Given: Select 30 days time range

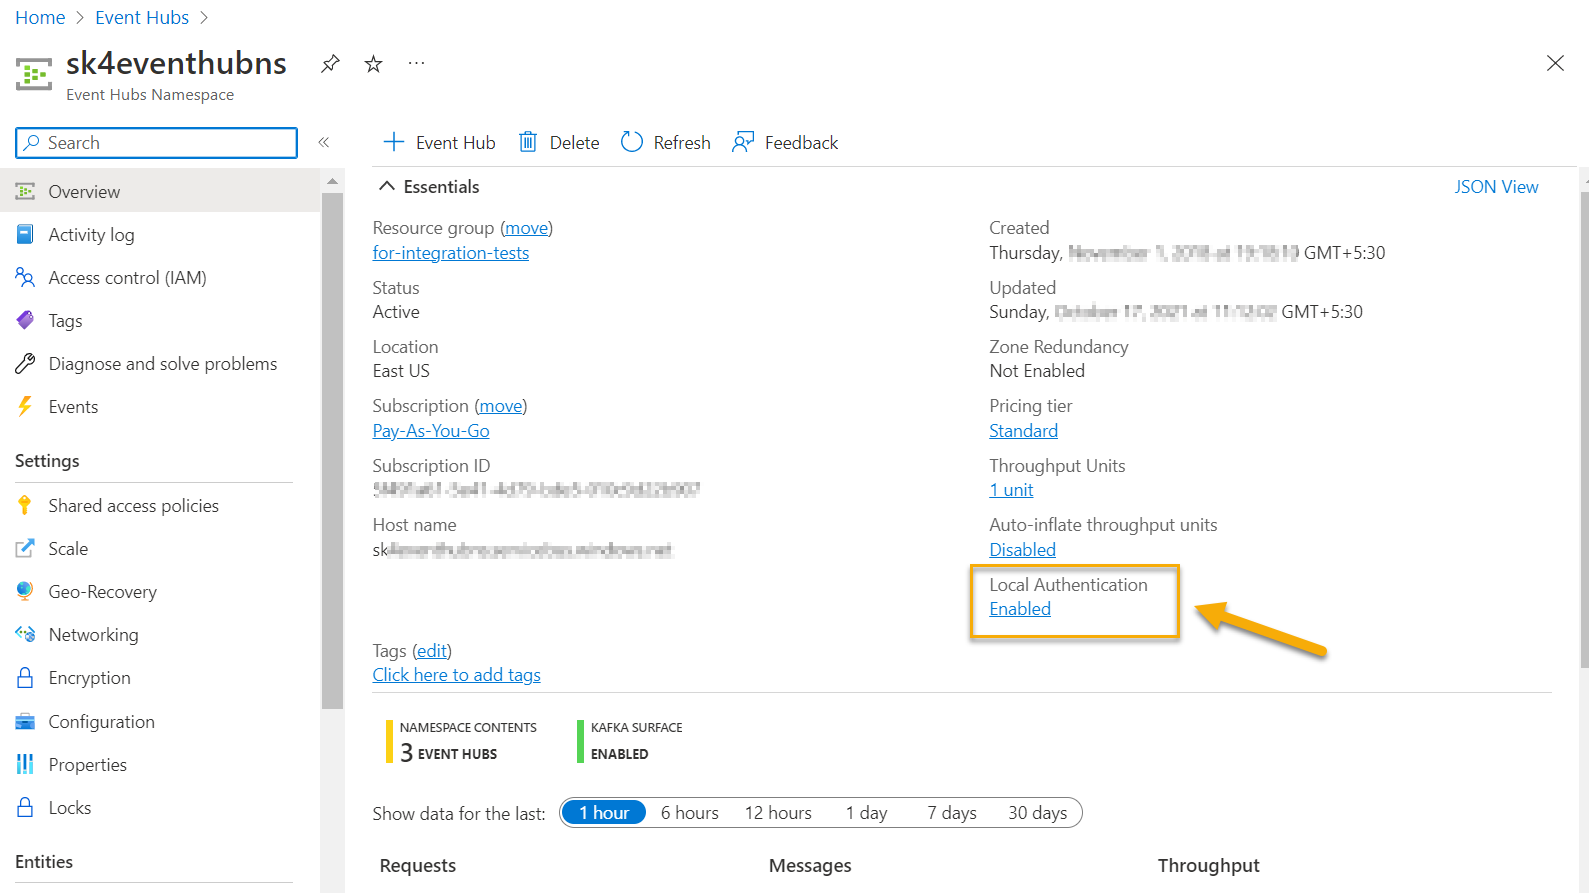Looking at the screenshot, I should coord(1038,813).
